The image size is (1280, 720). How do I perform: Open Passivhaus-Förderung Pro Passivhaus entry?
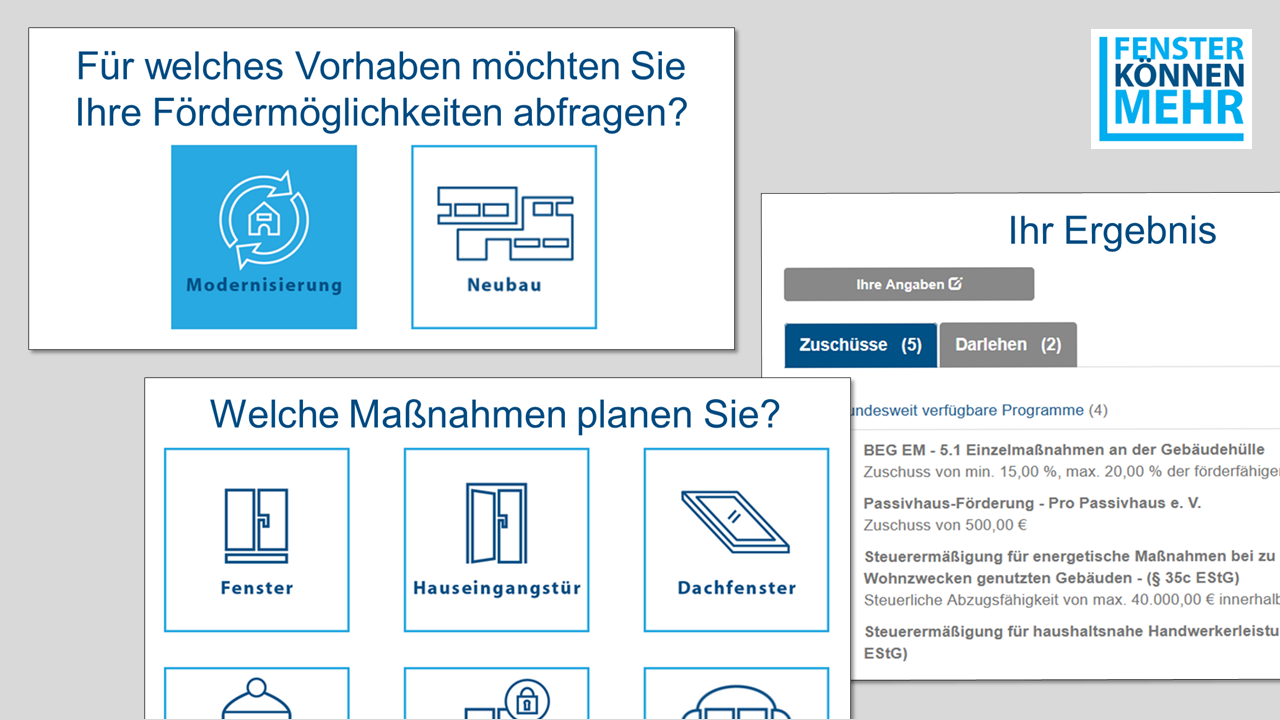point(1031,504)
